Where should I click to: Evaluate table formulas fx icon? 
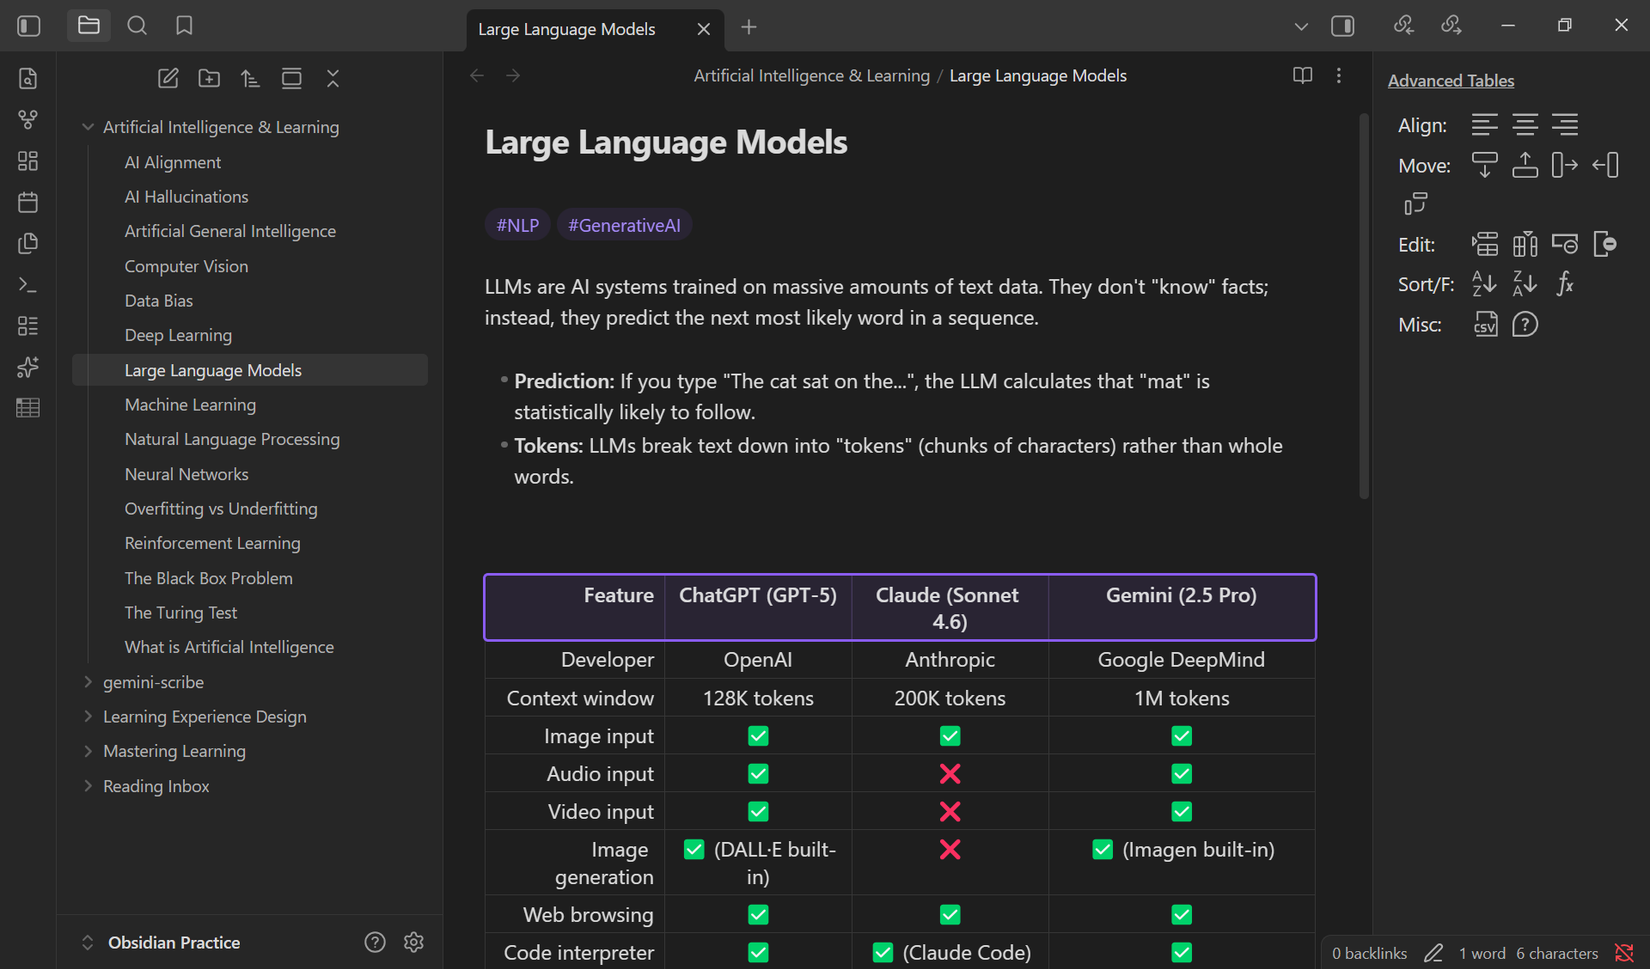[1565, 284]
